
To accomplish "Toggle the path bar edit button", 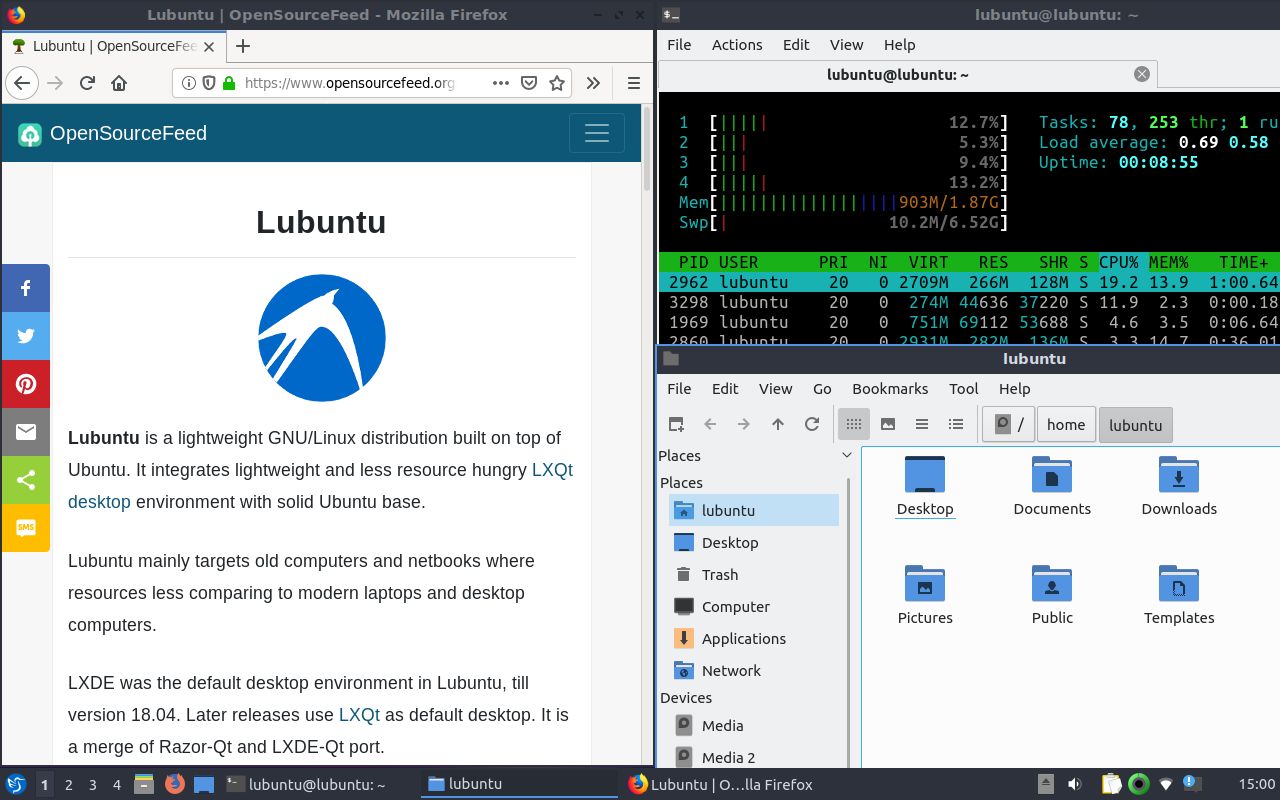I will coord(1000,424).
